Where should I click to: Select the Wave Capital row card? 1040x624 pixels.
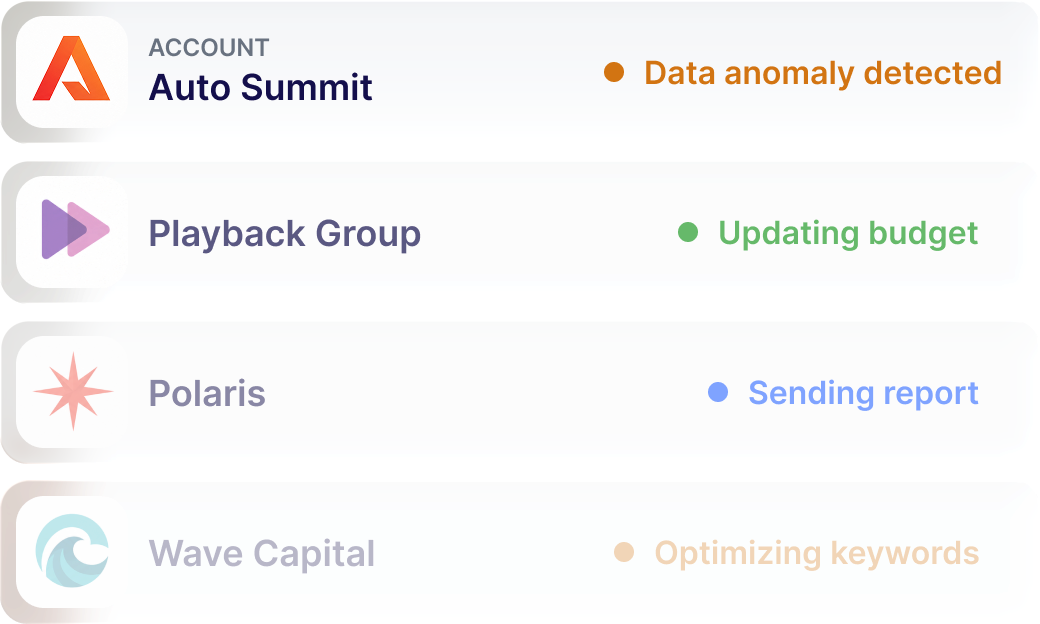(x=520, y=552)
